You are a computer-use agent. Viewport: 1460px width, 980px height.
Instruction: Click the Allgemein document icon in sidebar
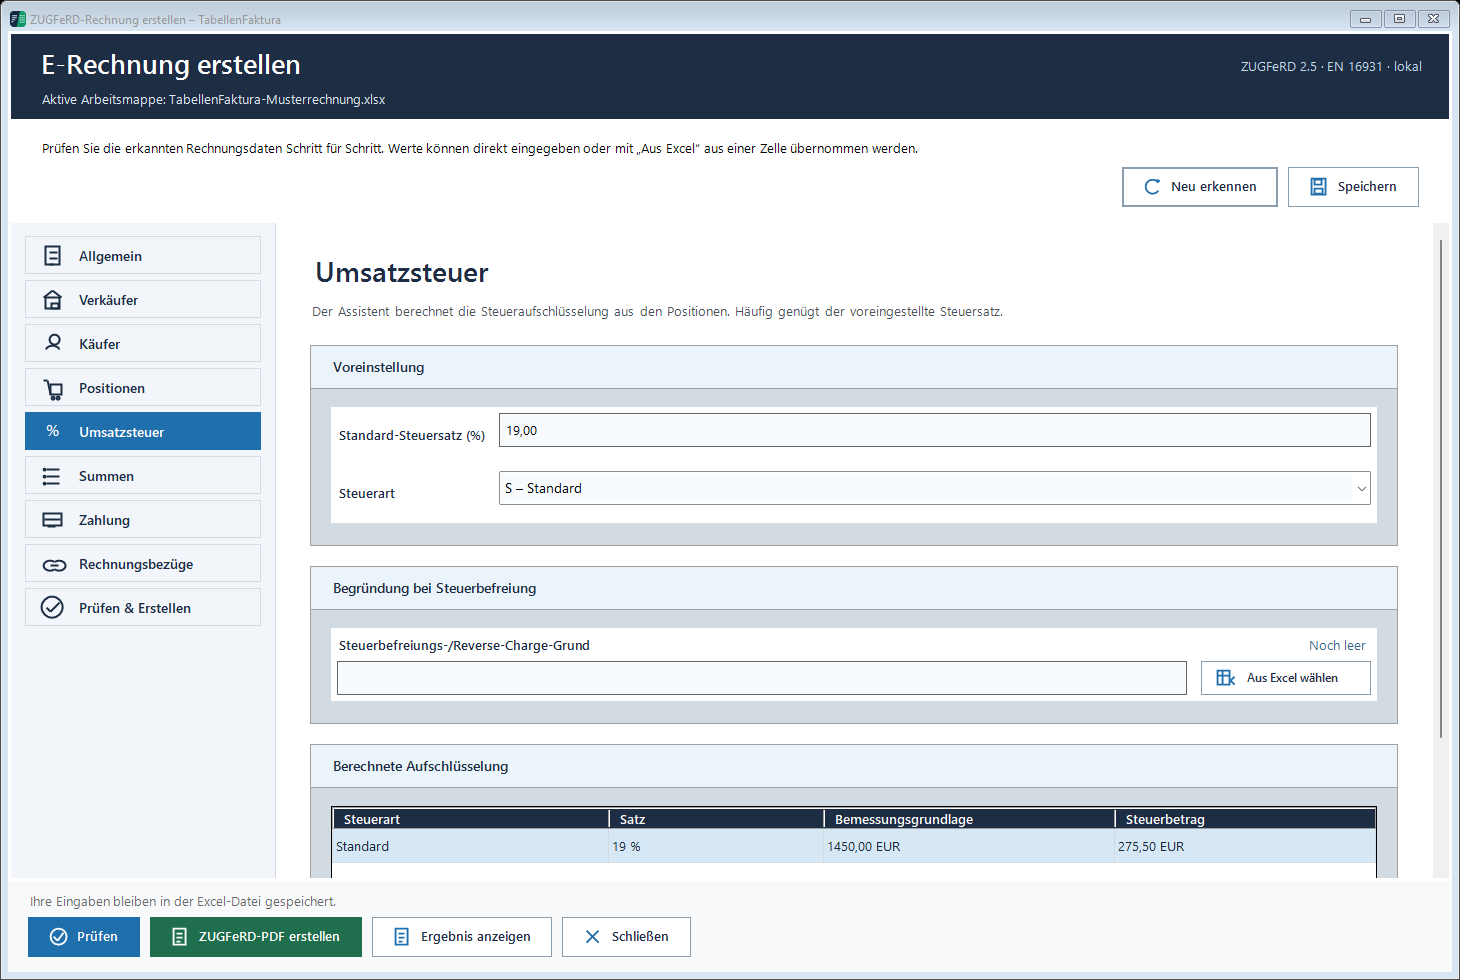click(53, 256)
